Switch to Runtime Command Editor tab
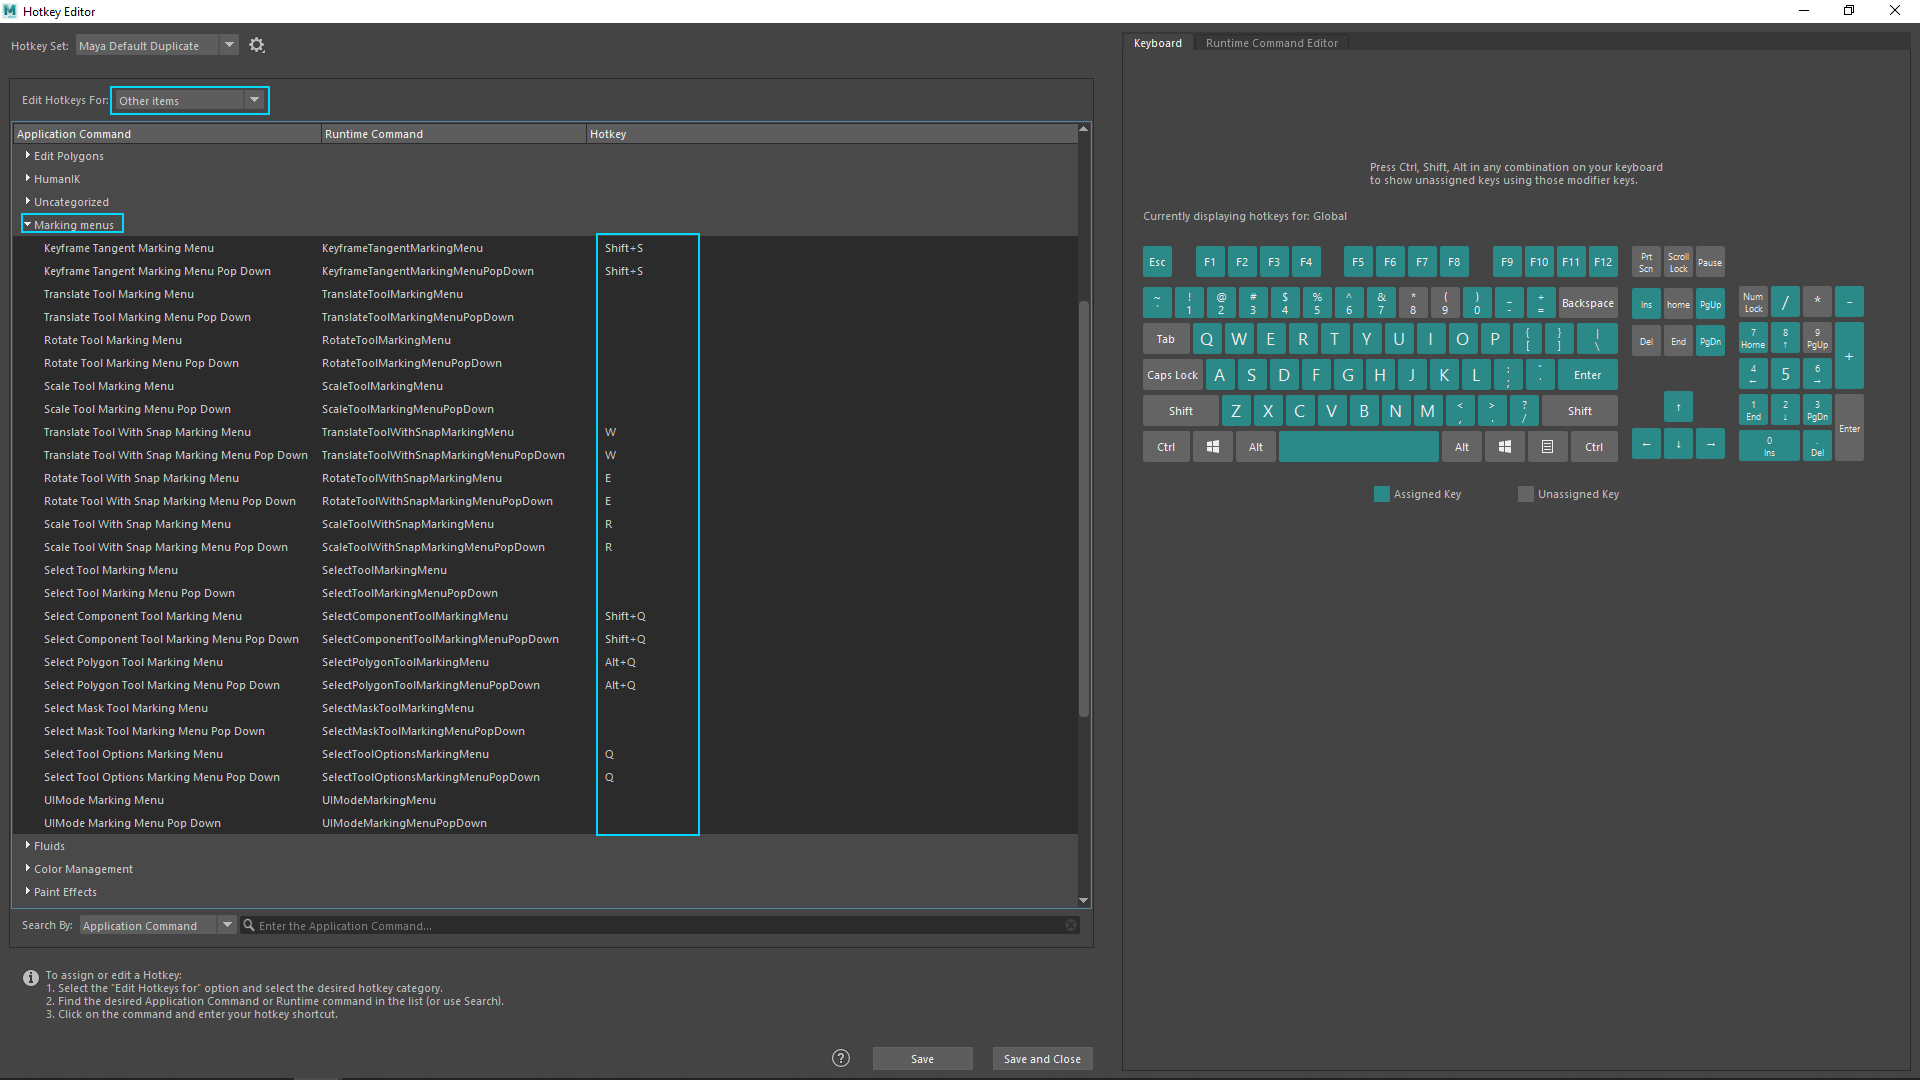 pos(1271,43)
